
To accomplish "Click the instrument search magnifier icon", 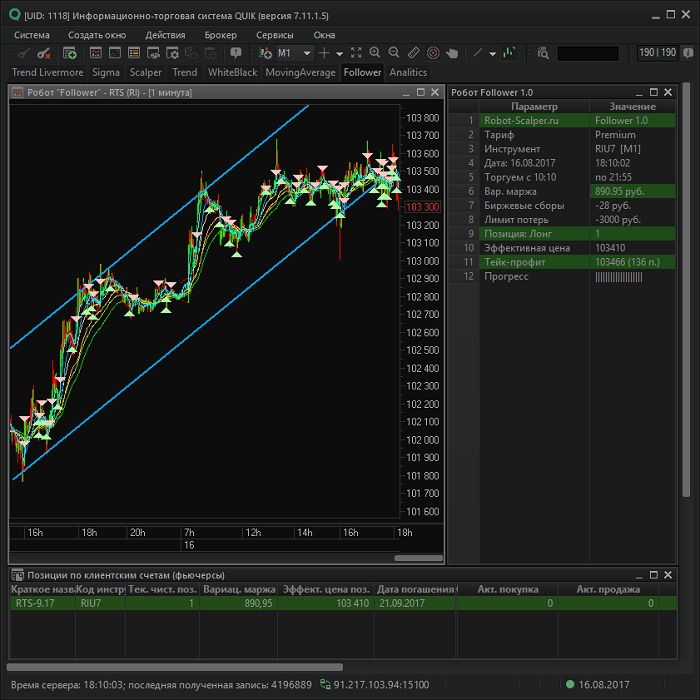I will [543, 53].
